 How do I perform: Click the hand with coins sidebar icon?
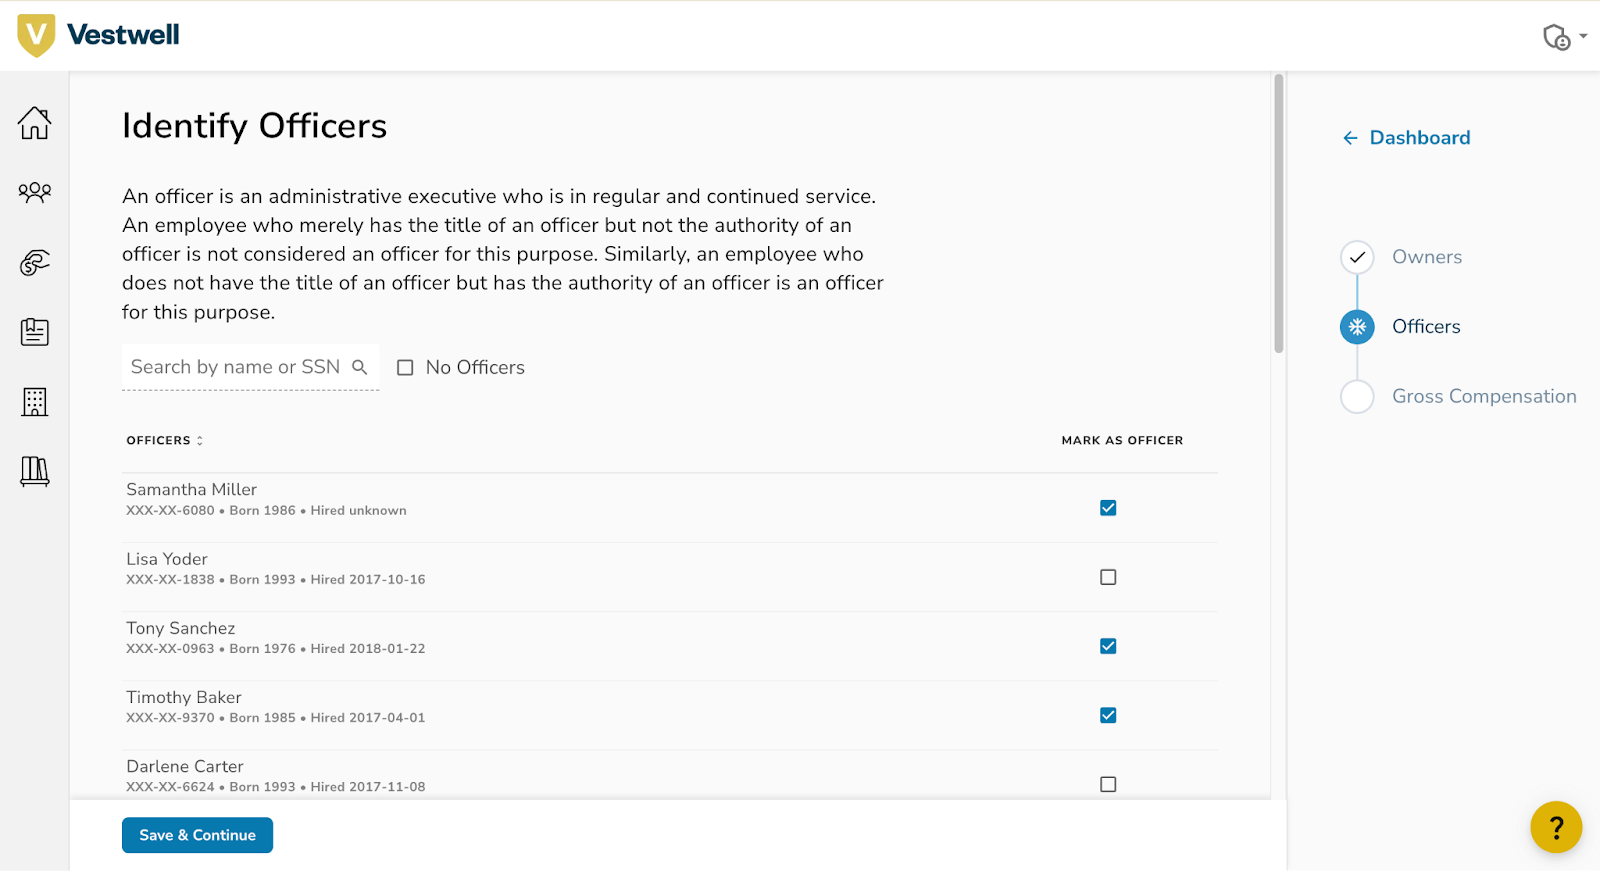(35, 262)
